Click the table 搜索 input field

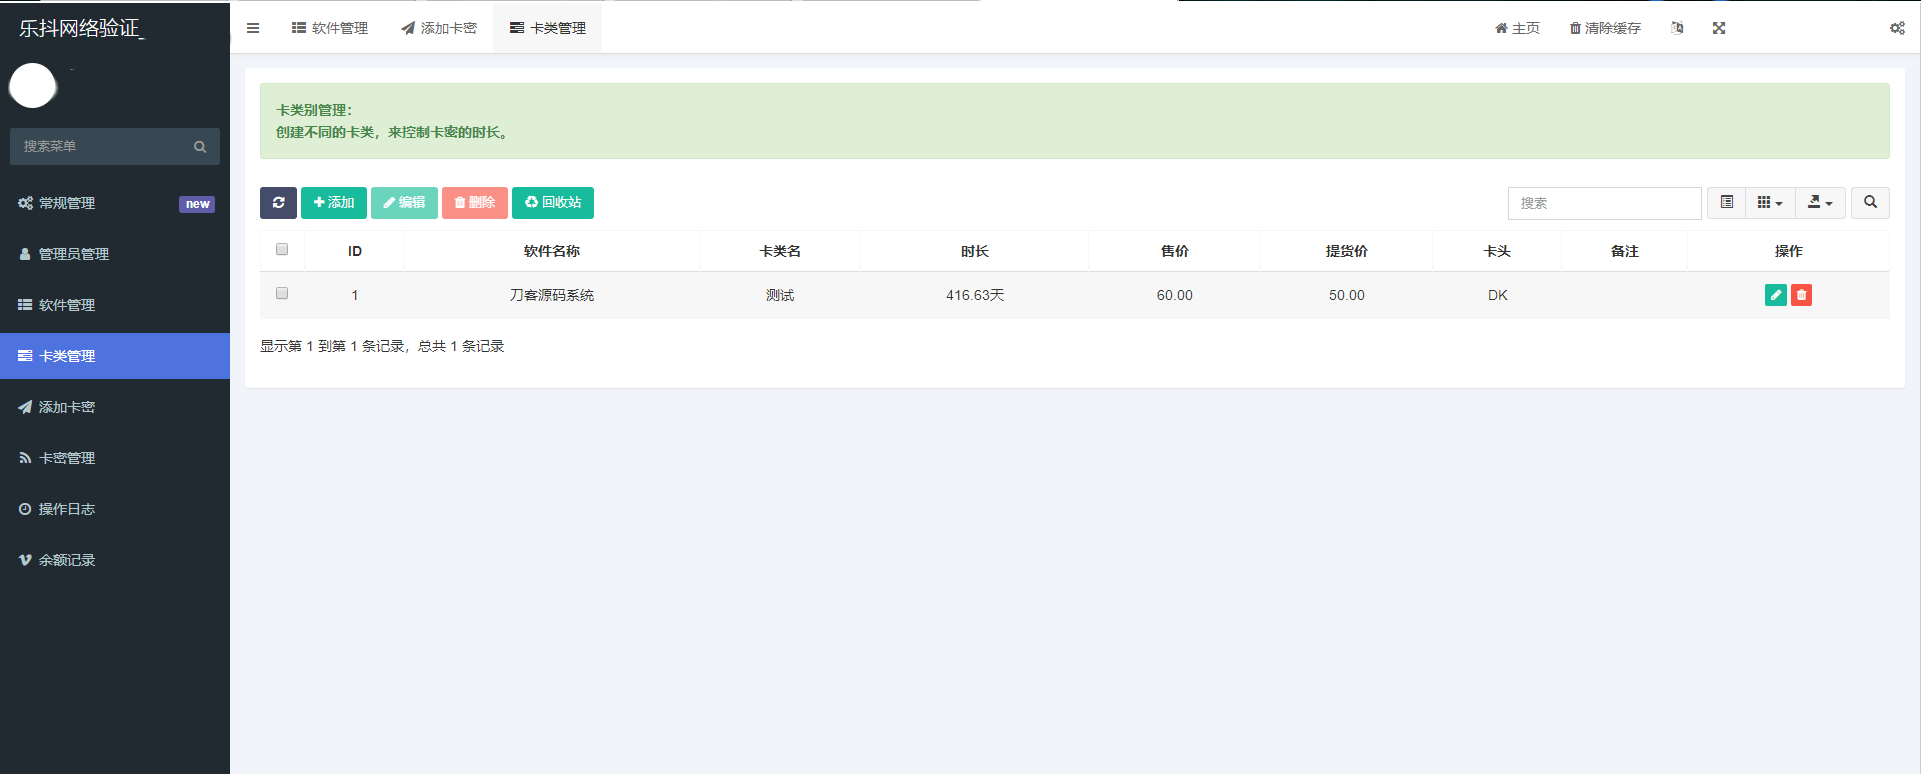[x=1603, y=203]
